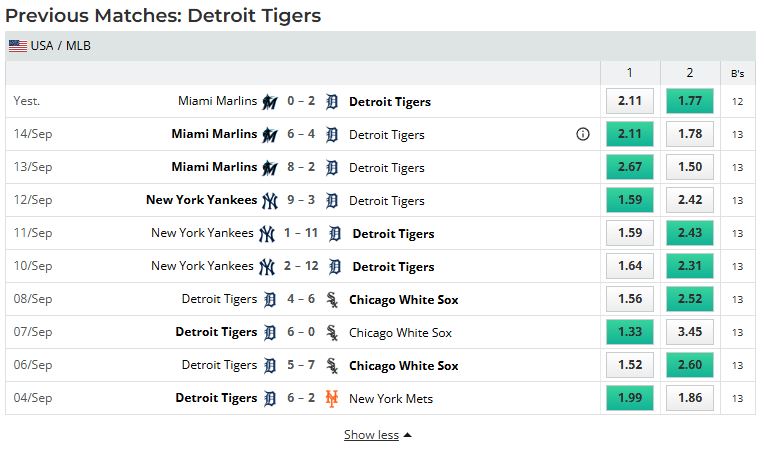This screenshot has width=765, height=450.
Task: Click Marlins logo in the 13/Sep match
Action: pyautogui.click(x=270, y=168)
